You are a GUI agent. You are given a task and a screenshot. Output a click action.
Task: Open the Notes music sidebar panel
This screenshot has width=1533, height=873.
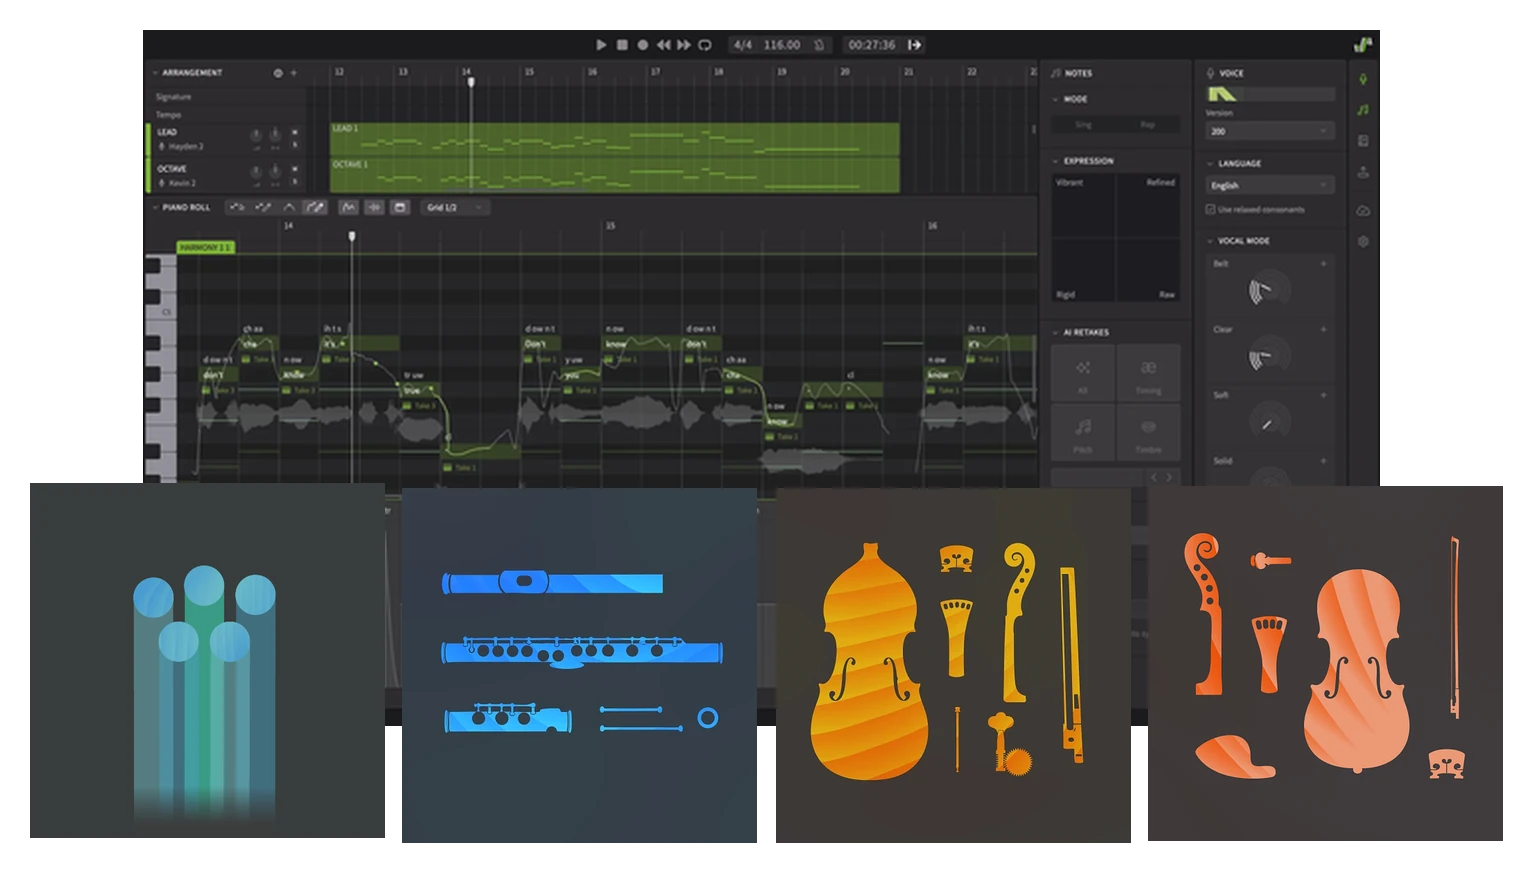pyautogui.click(x=1363, y=110)
